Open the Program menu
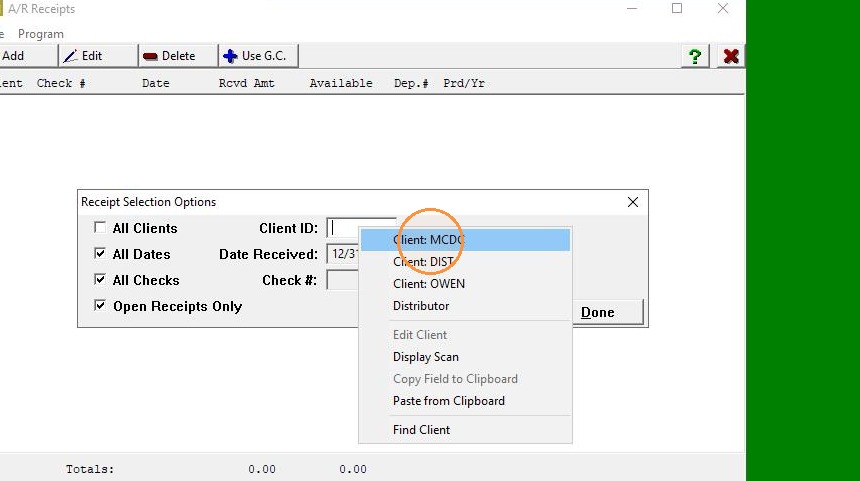 coord(41,34)
